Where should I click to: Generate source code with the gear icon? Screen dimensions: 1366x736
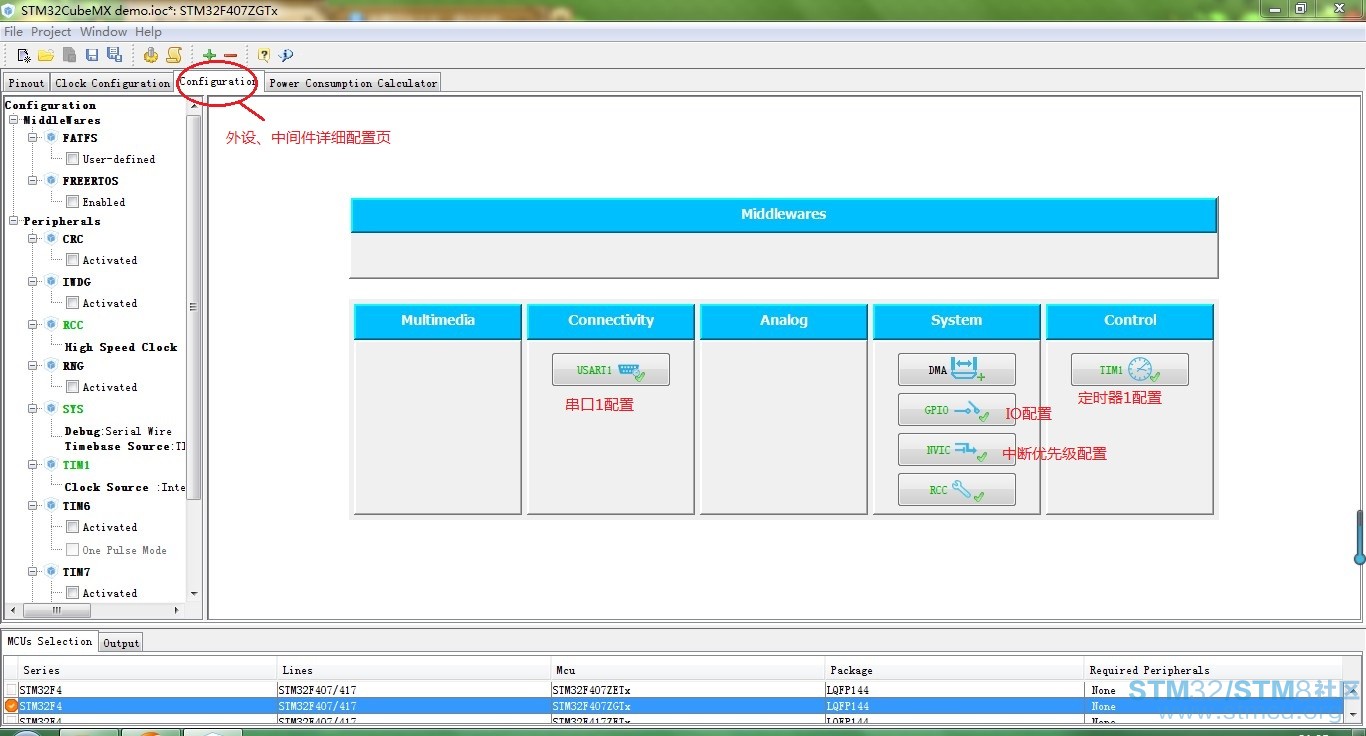pos(151,56)
